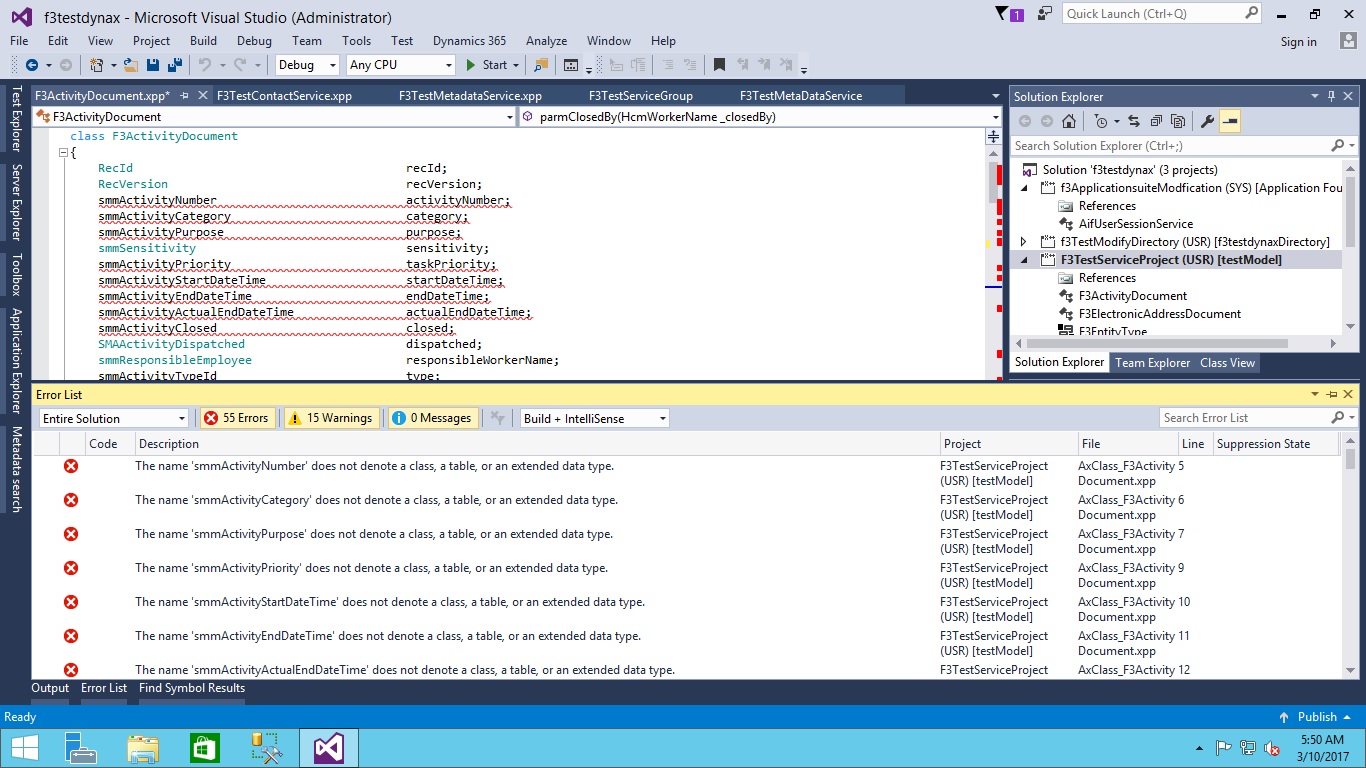Expand the f3TestModifyDirectory project node
Screen dimensions: 1366x768
point(1022,240)
